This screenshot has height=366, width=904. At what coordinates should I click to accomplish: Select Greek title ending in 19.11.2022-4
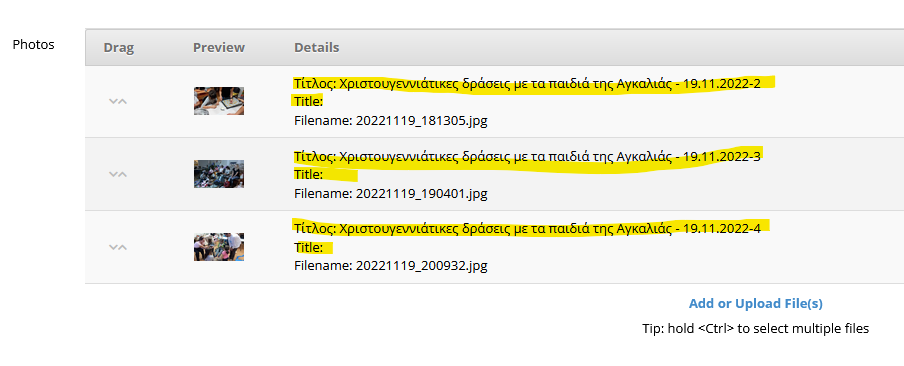[527, 229]
